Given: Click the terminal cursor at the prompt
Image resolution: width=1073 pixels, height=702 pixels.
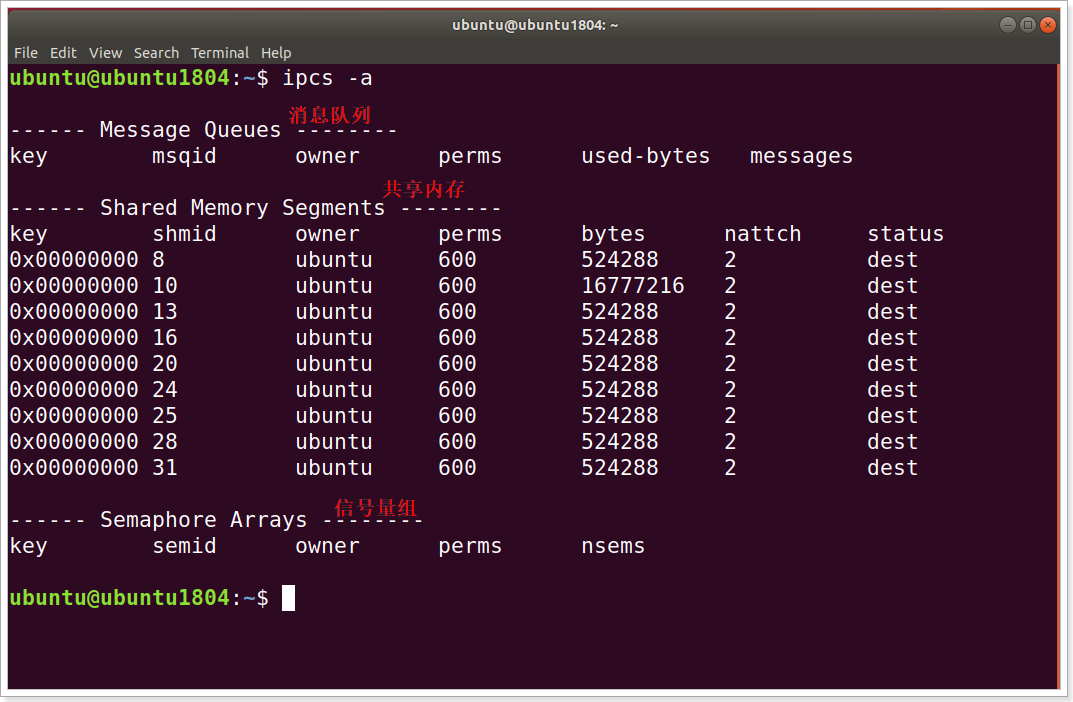Looking at the screenshot, I should point(288,598).
